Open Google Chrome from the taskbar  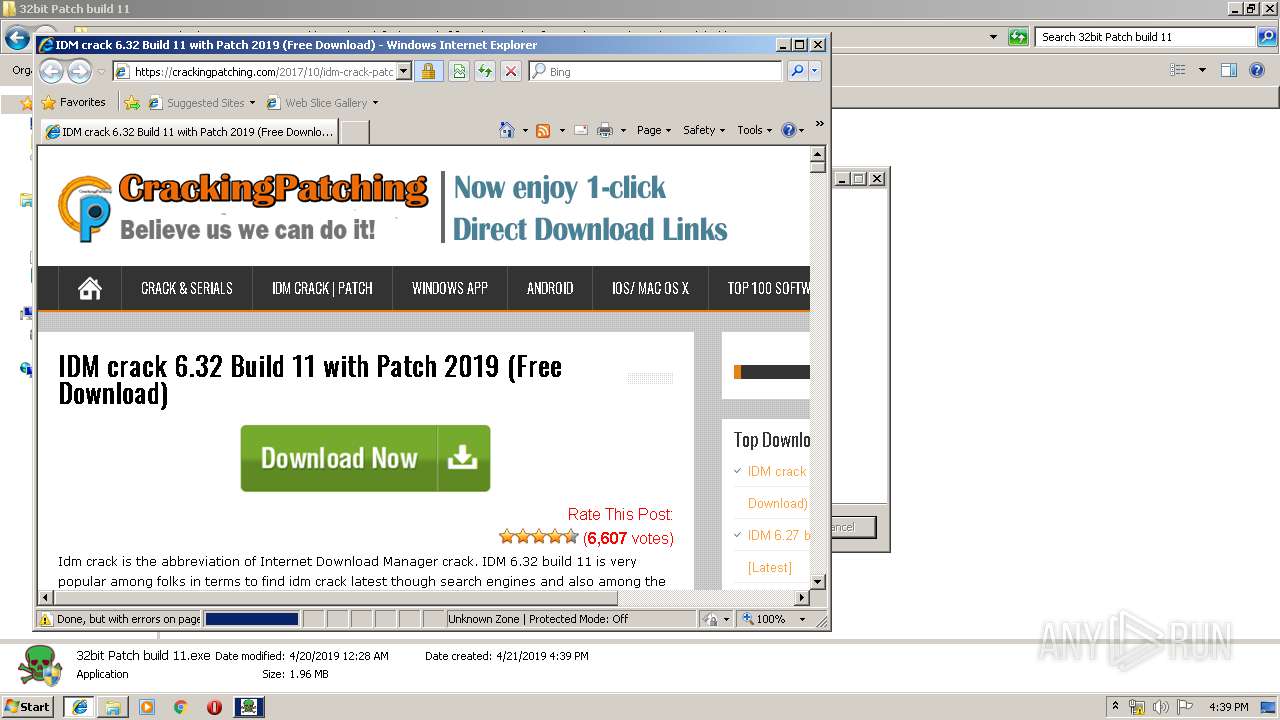pyautogui.click(x=180, y=706)
